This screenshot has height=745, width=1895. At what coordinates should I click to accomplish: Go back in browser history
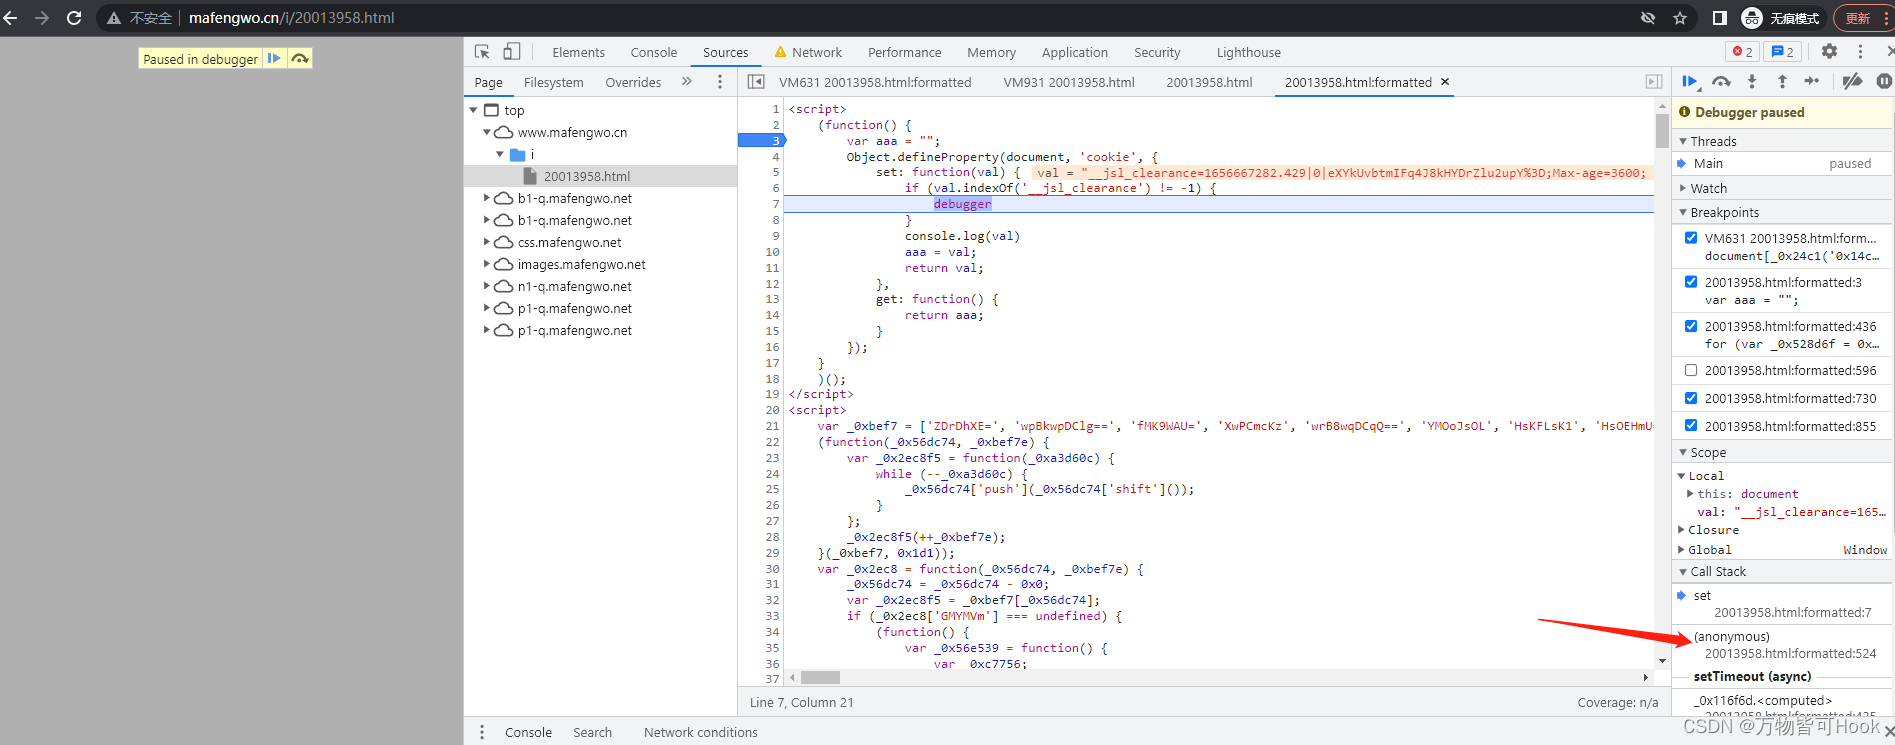10,18
